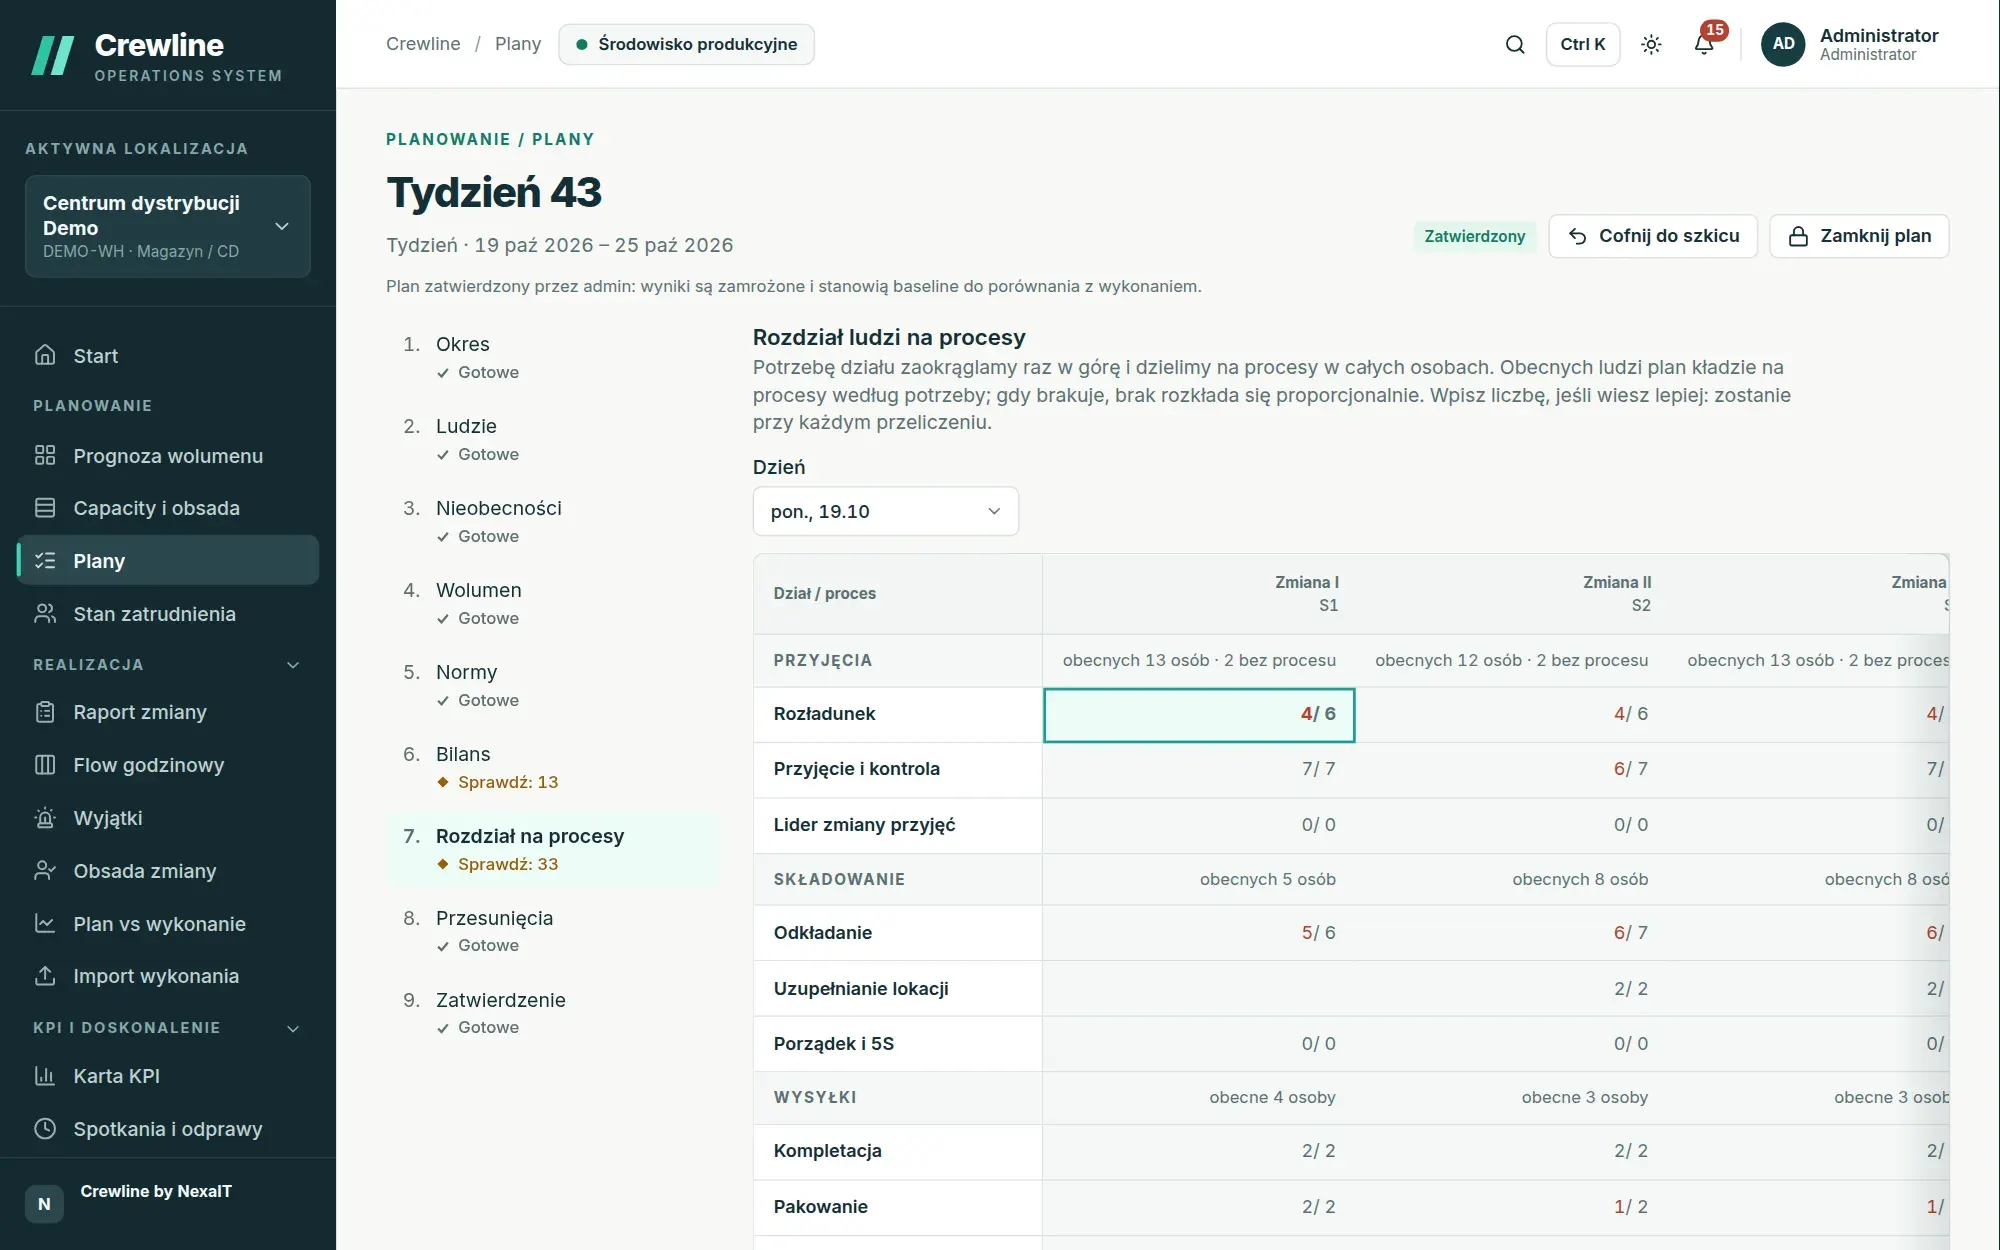Click the Środowisko produkcyjne badge
The width and height of the screenshot is (2000, 1250).
click(686, 44)
